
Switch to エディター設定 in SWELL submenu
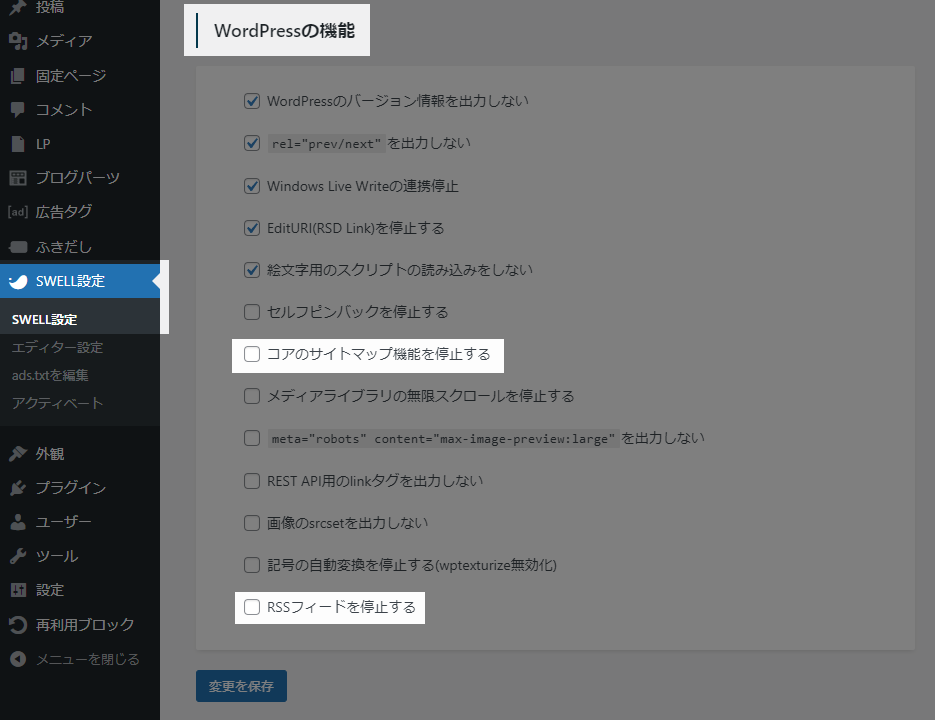tap(50, 346)
